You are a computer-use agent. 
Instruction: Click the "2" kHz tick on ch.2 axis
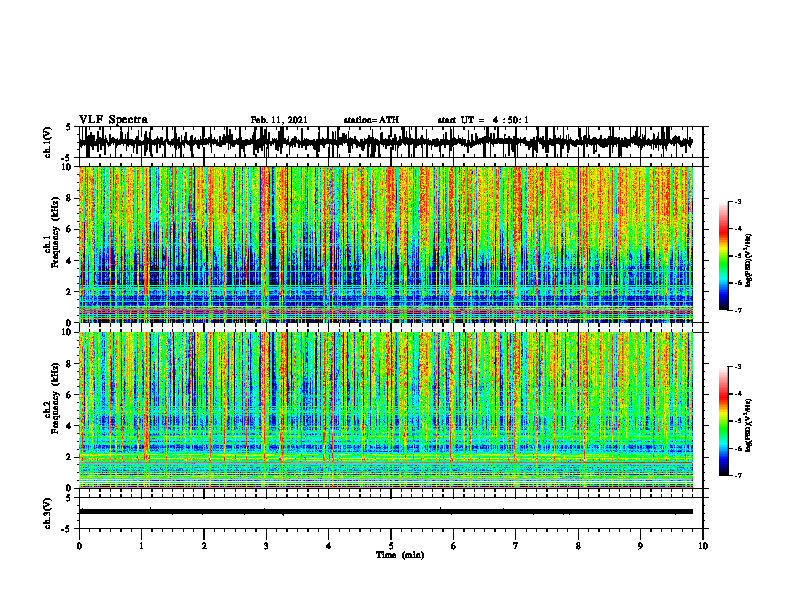[71, 456]
